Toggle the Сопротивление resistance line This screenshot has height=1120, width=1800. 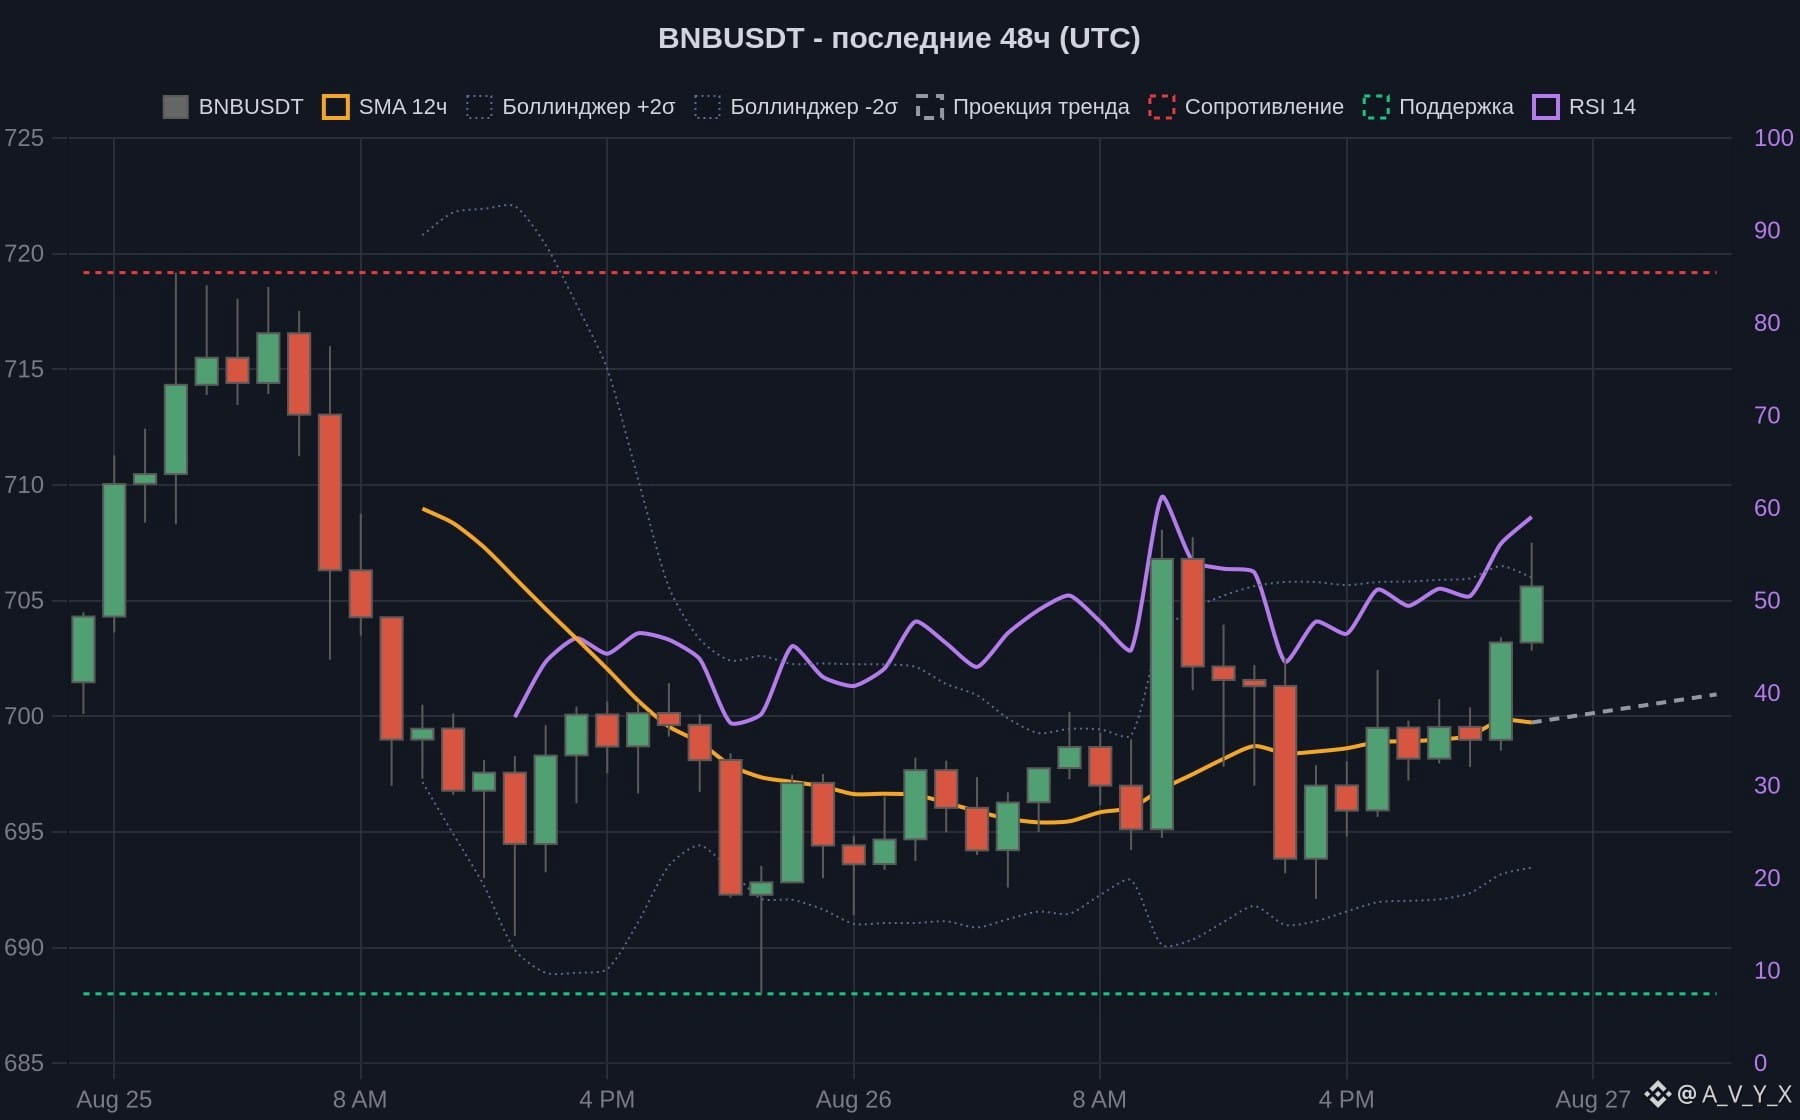(x=1246, y=107)
